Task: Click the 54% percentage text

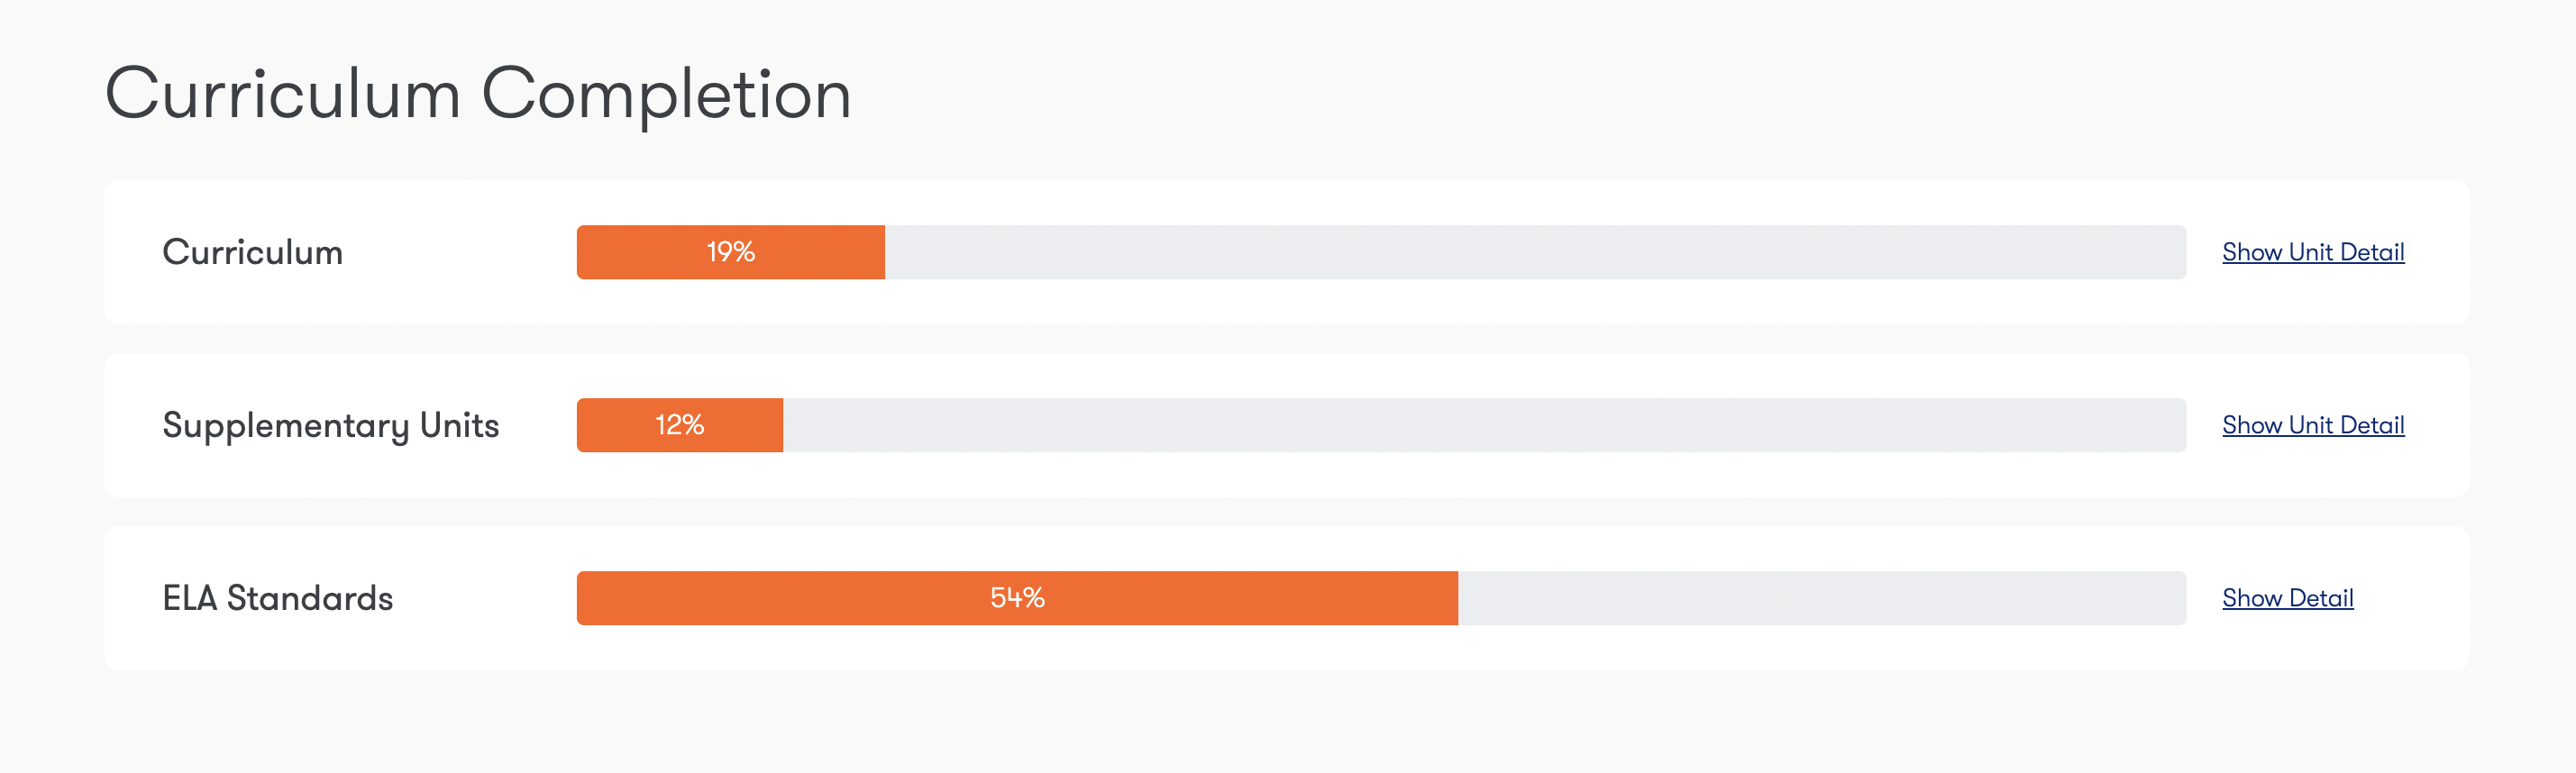Action: (x=1017, y=598)
